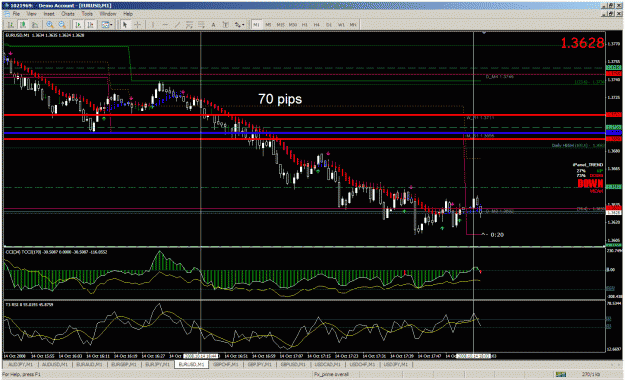Click the connection status bars icon
The width and height of the screenshot is (625, 380).
pos(561,374)
